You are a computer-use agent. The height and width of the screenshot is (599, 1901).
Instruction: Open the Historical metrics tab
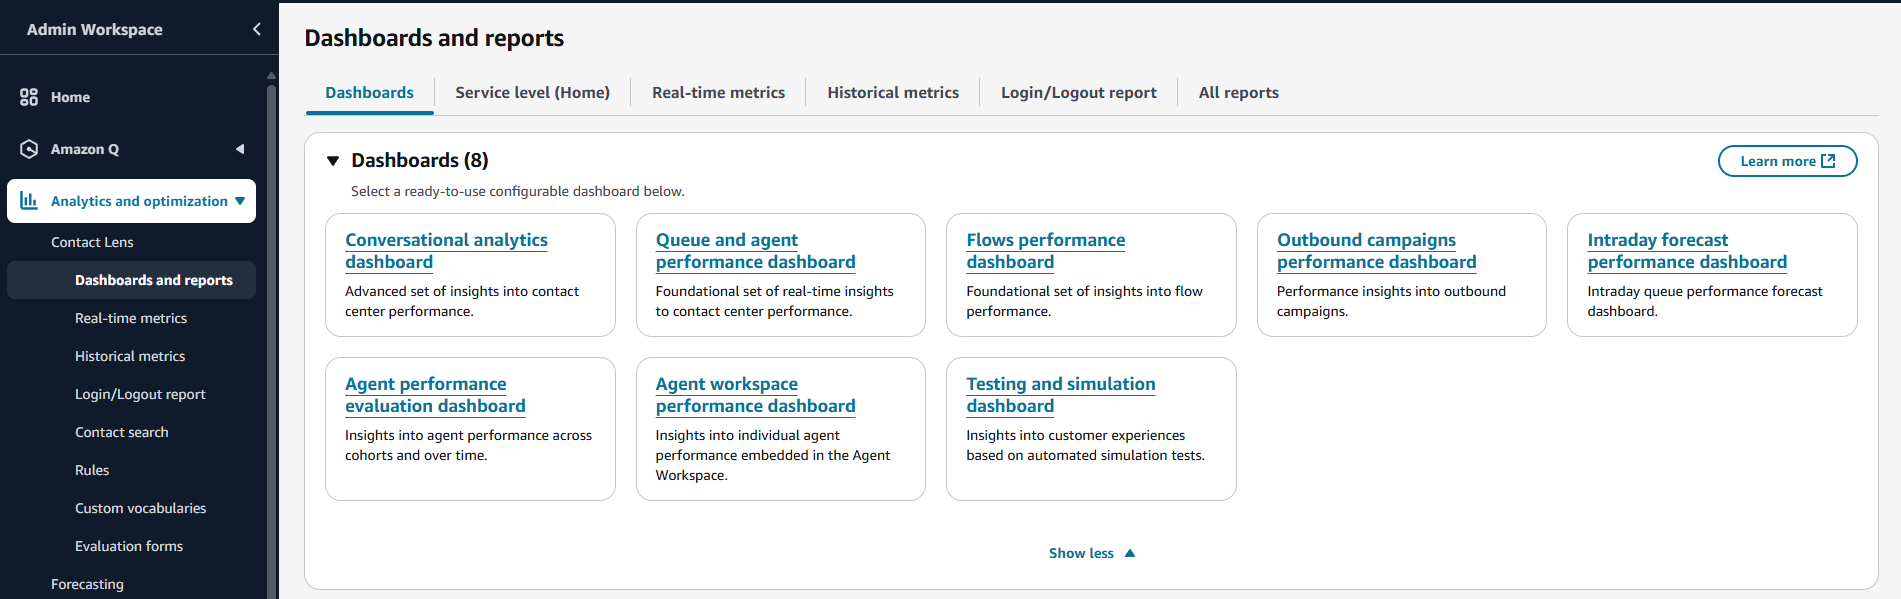893,93
